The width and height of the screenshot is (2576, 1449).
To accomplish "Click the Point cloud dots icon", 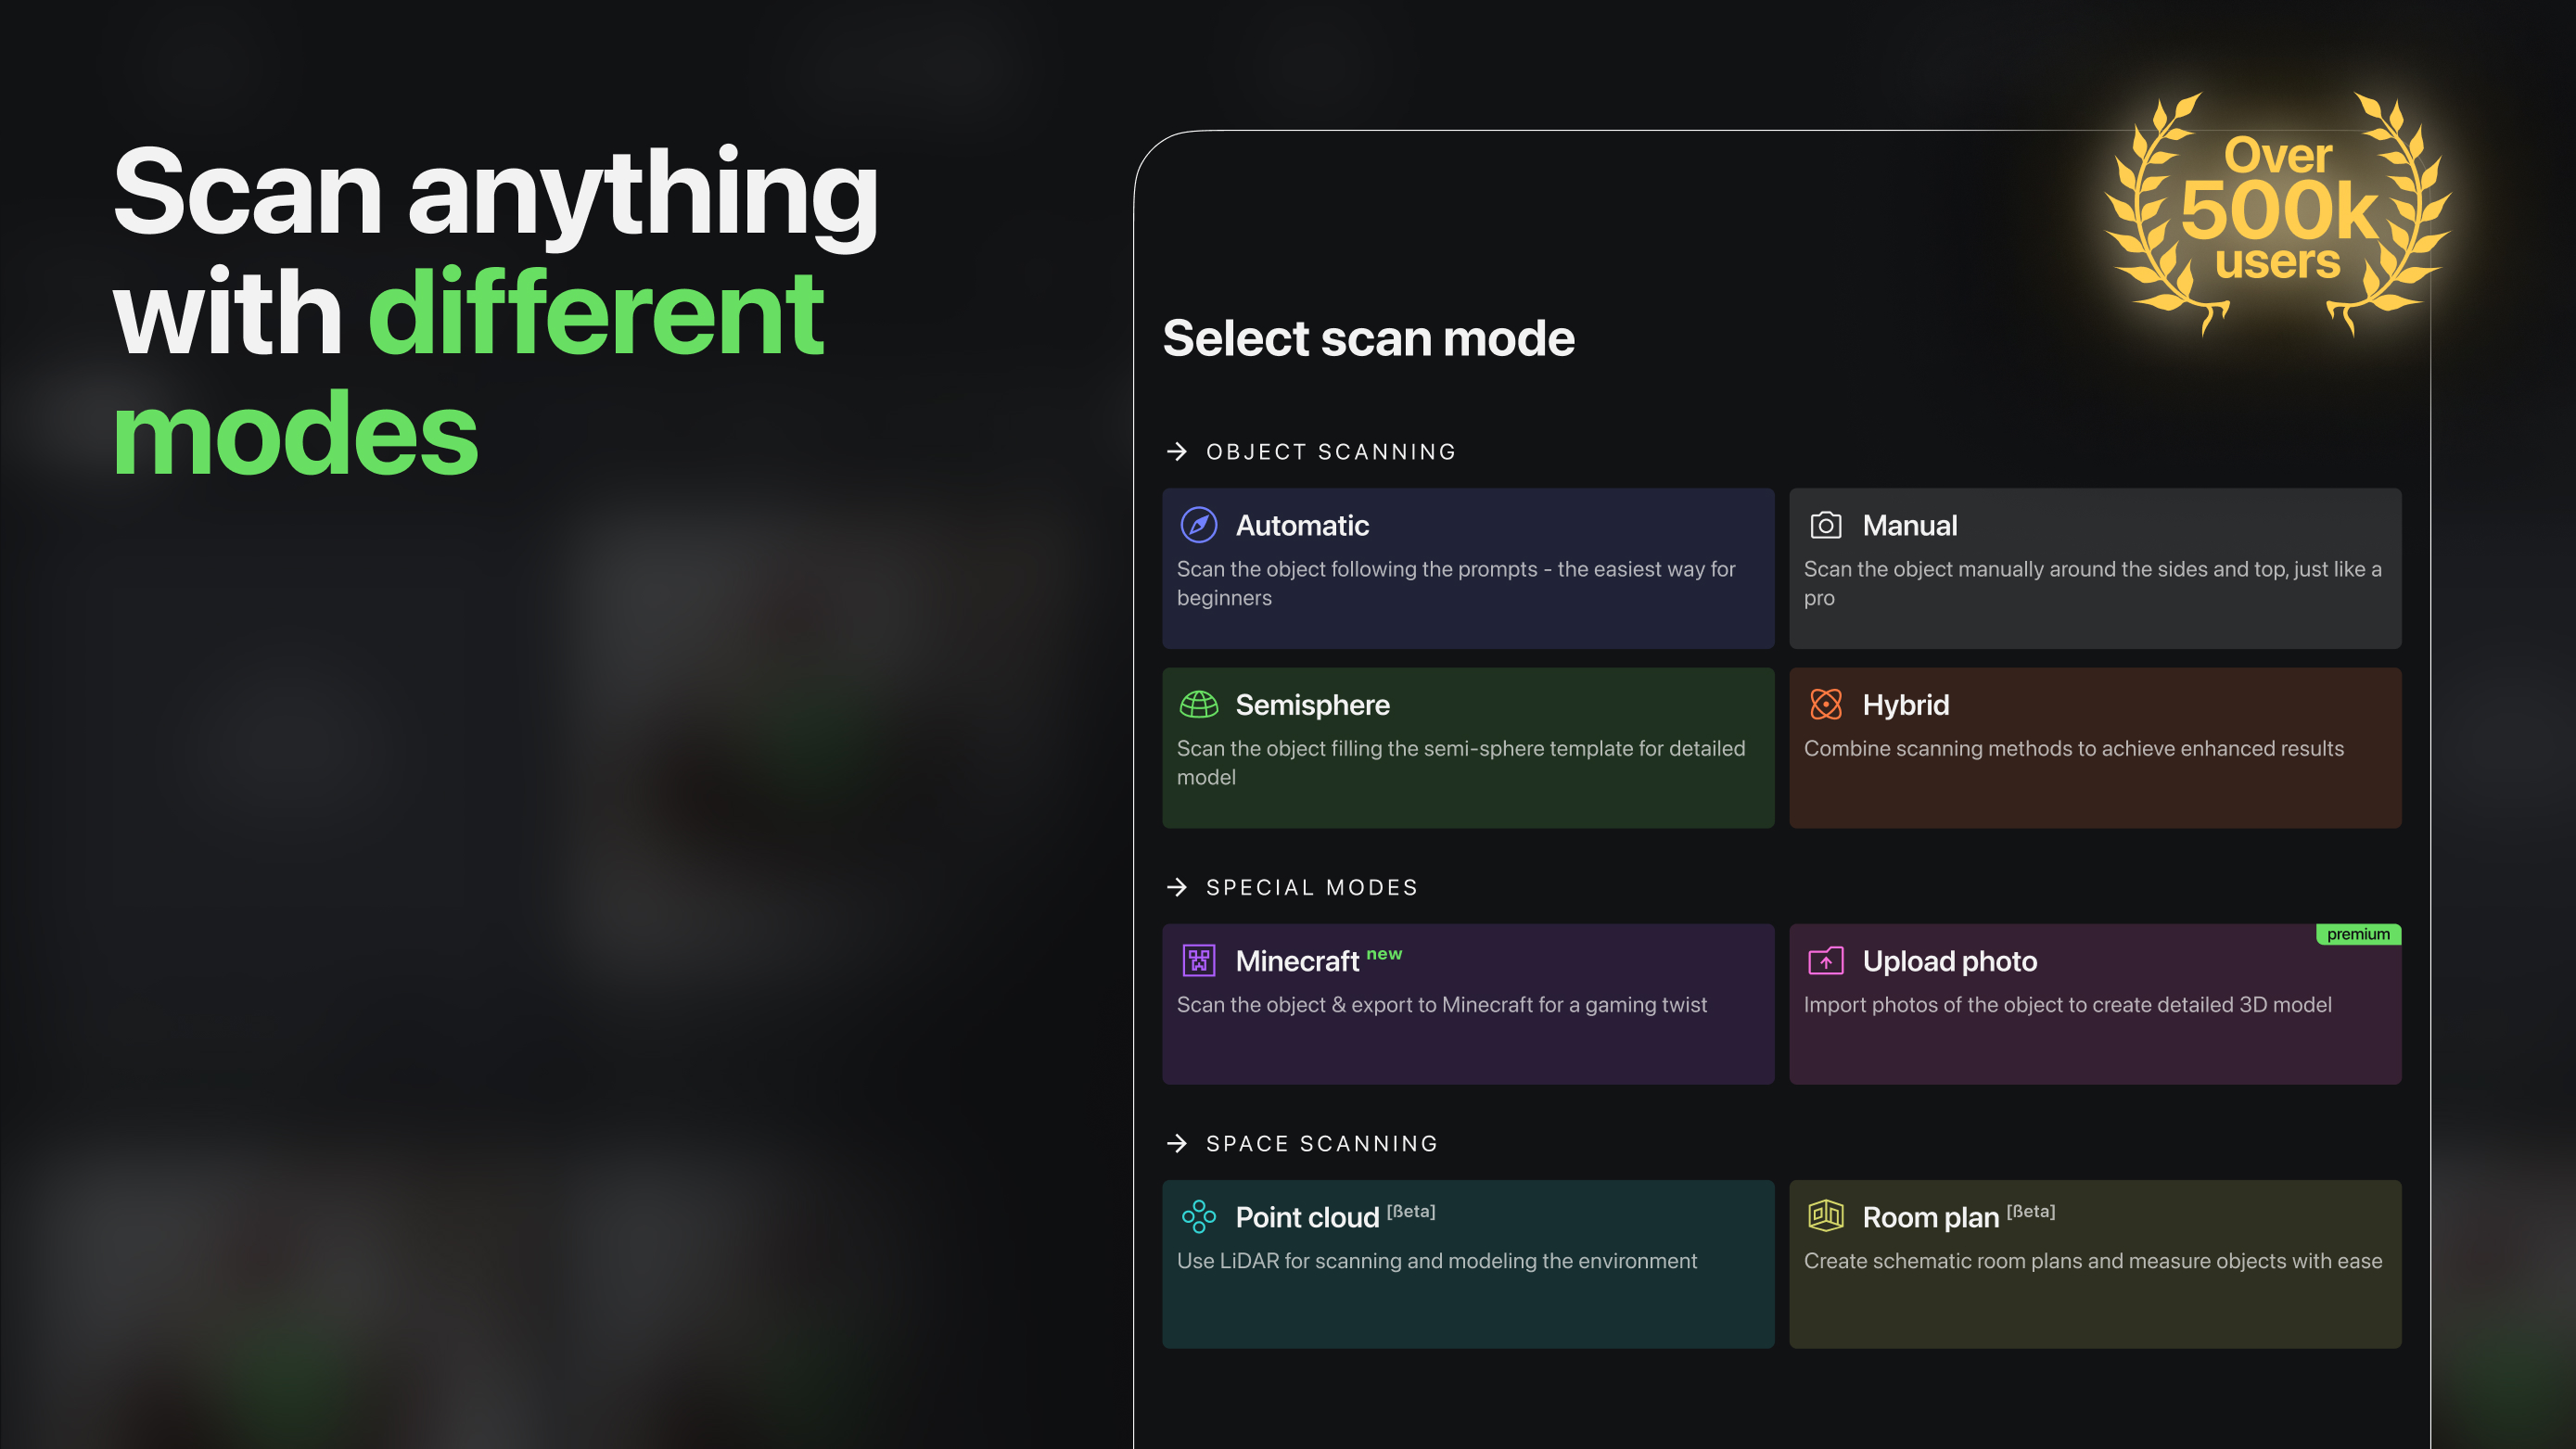I will (1198, 1217).
